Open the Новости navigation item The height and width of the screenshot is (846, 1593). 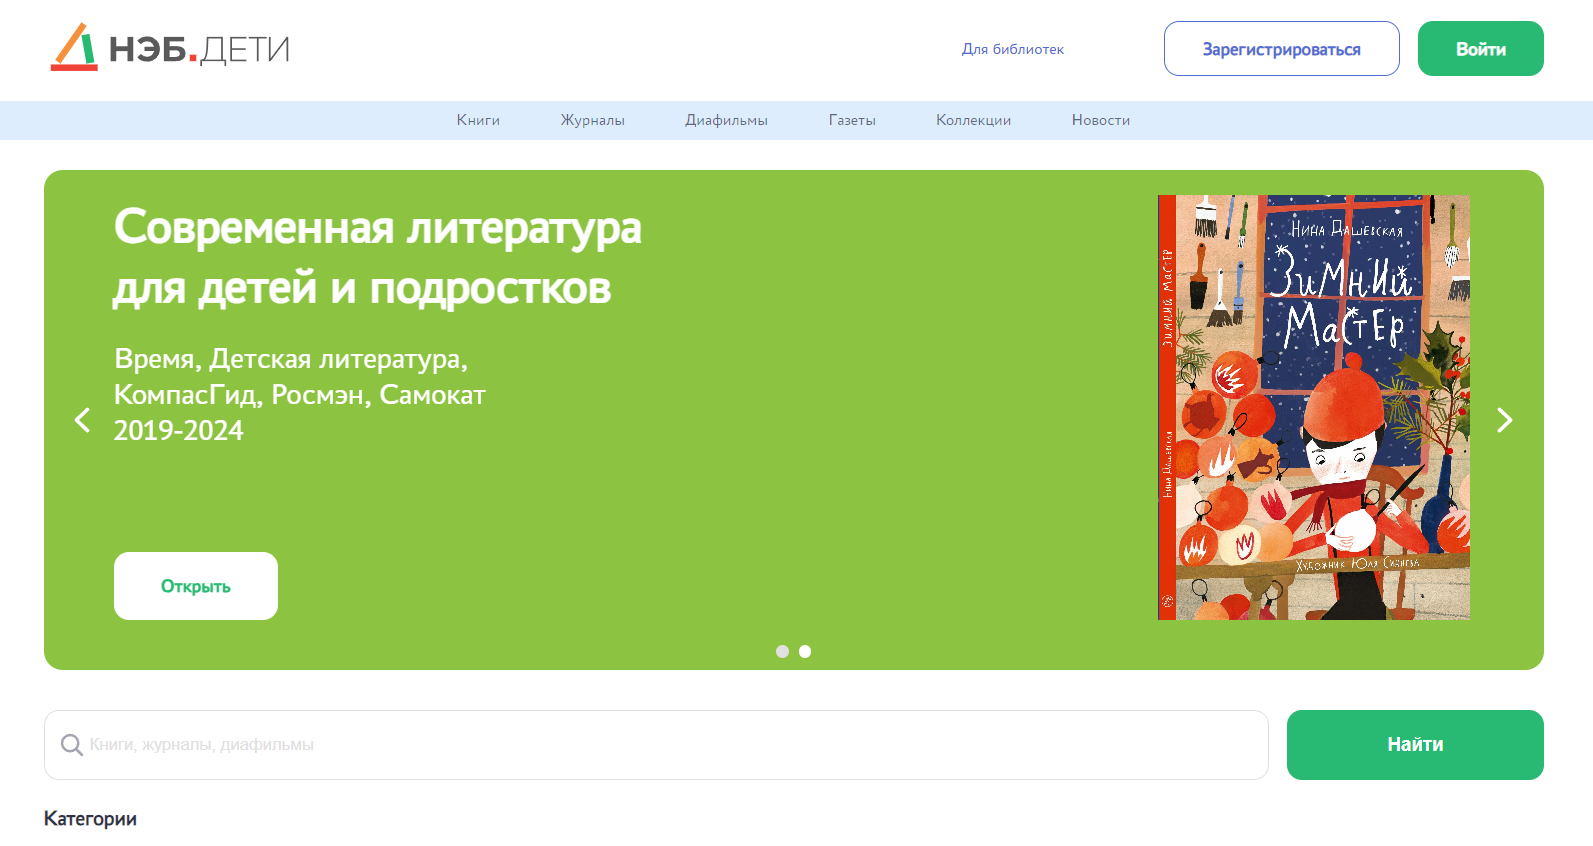tap(1100, 120)
